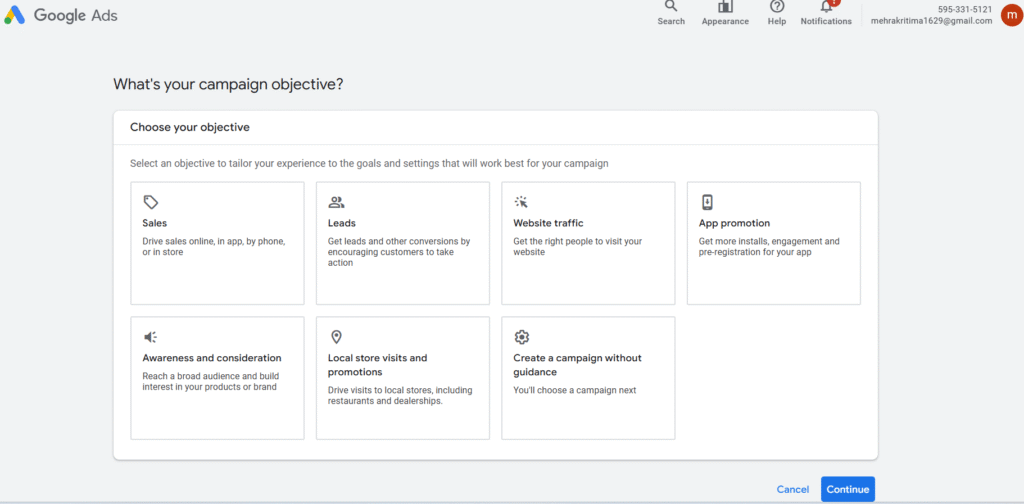Viewport: 1024px width, 504px height.
Task: Open account avatar with letter m
Action: point(1012,15)
